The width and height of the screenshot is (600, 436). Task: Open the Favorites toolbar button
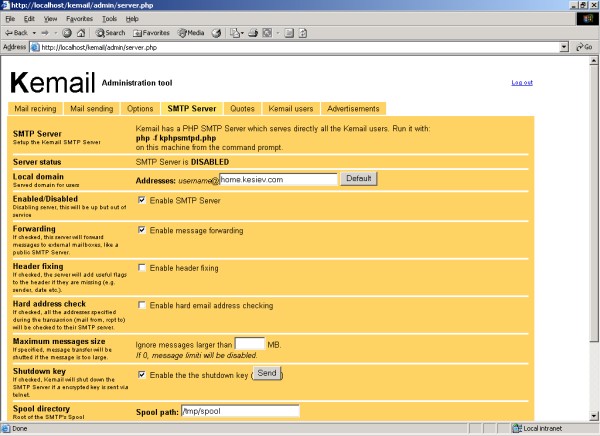[151, 33]
